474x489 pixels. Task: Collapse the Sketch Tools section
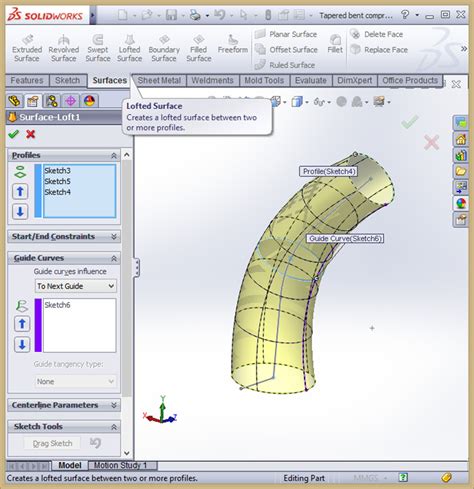click(114, 427)
